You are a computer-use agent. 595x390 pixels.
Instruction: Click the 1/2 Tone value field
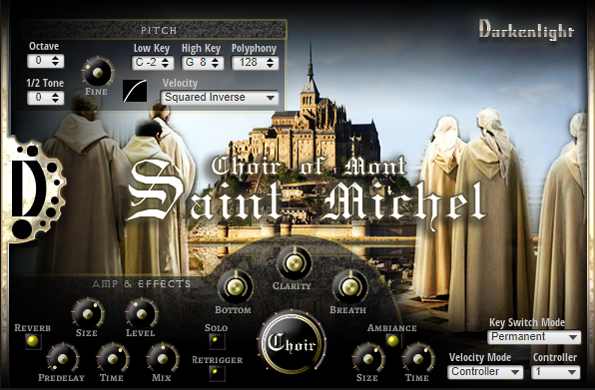39,98
